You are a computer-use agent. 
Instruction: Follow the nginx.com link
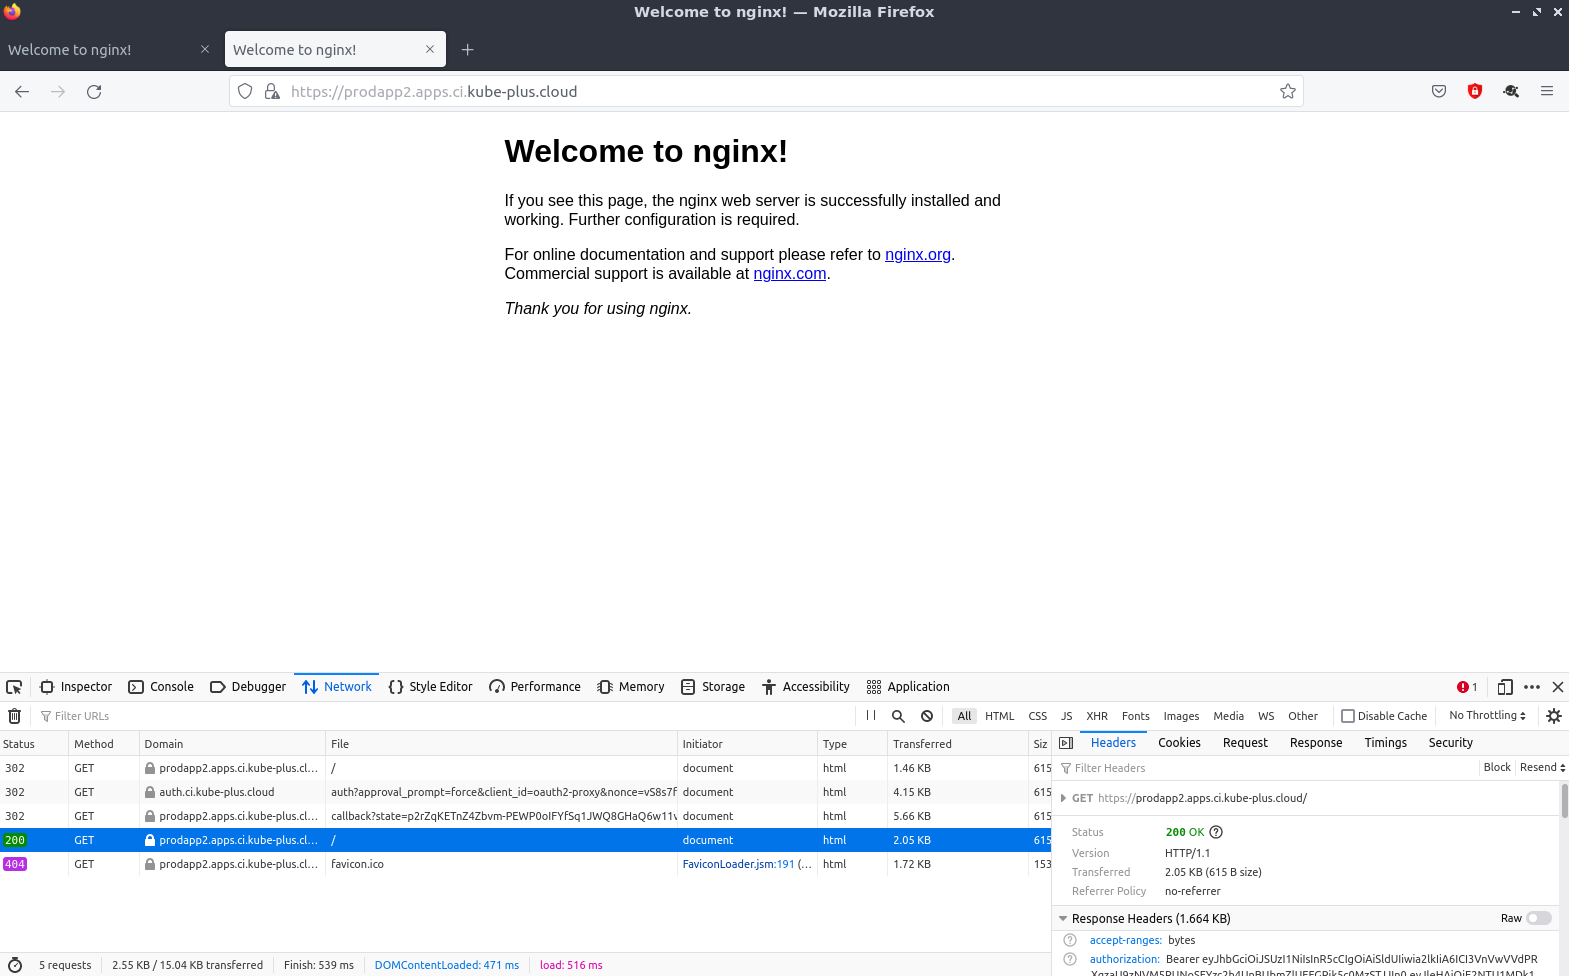[x=790, y=274]
